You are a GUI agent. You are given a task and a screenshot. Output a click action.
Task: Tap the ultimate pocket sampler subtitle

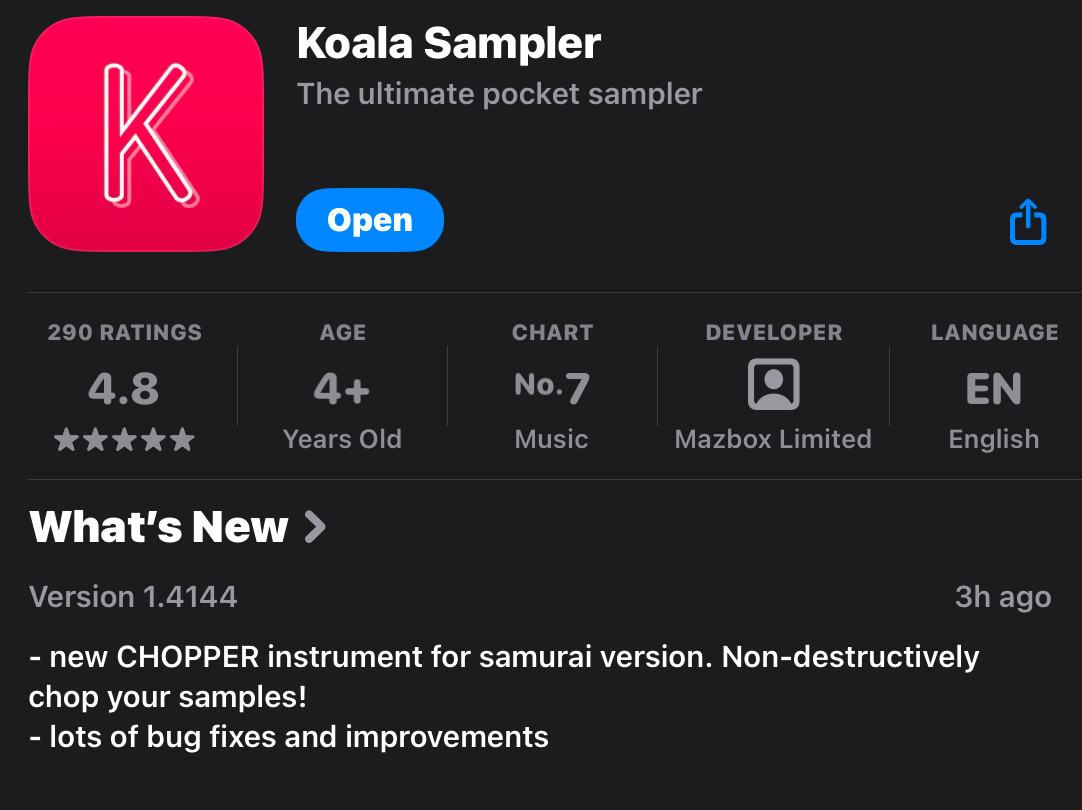(x=499, y=94)
